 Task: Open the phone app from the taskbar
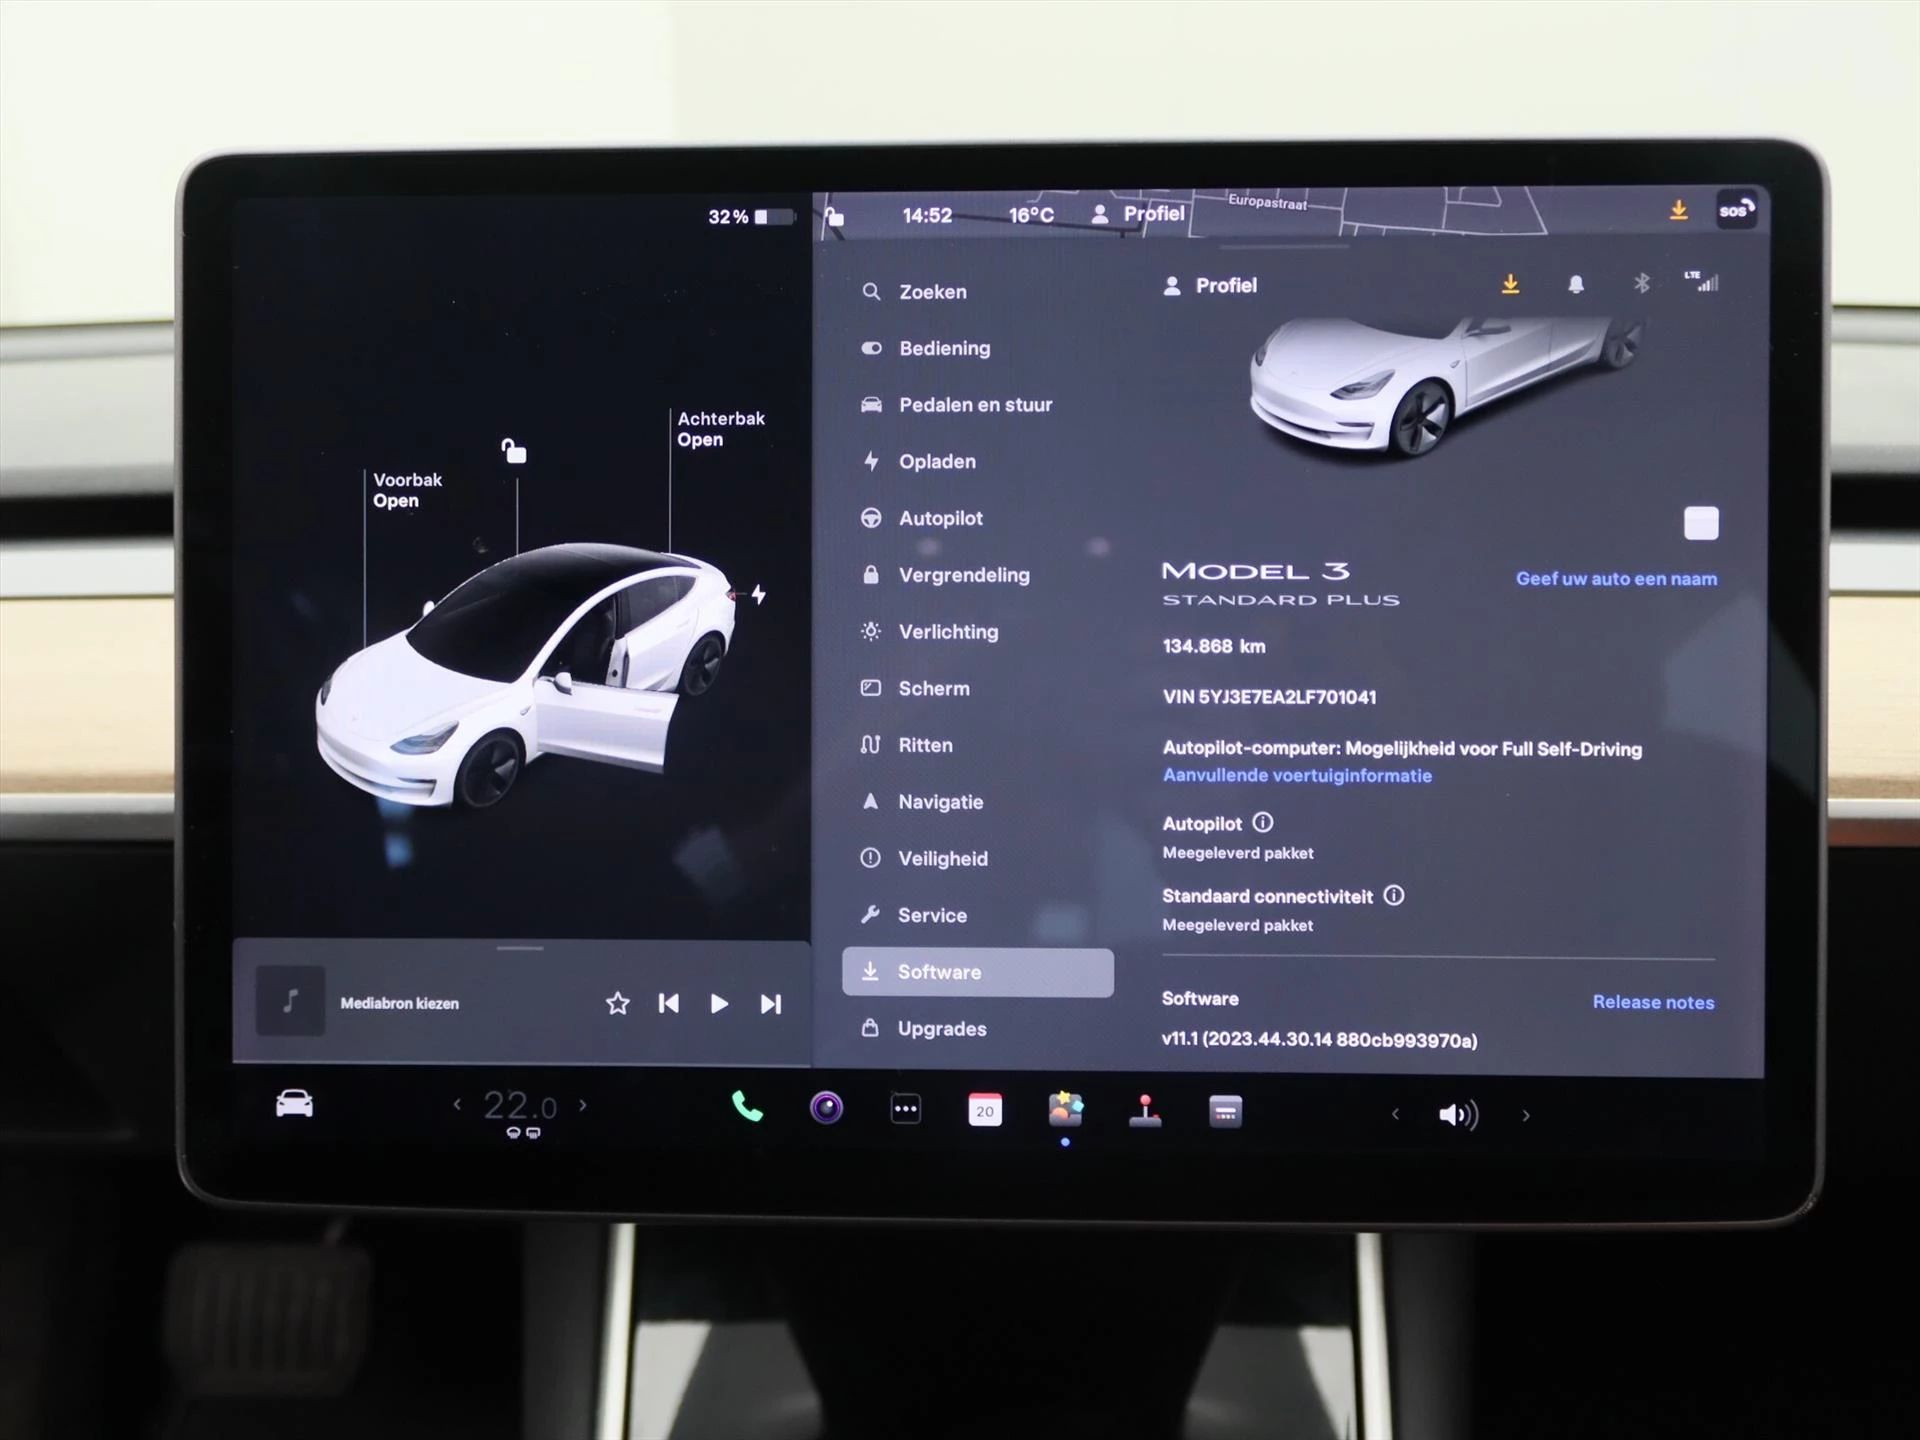[746, 1108]
